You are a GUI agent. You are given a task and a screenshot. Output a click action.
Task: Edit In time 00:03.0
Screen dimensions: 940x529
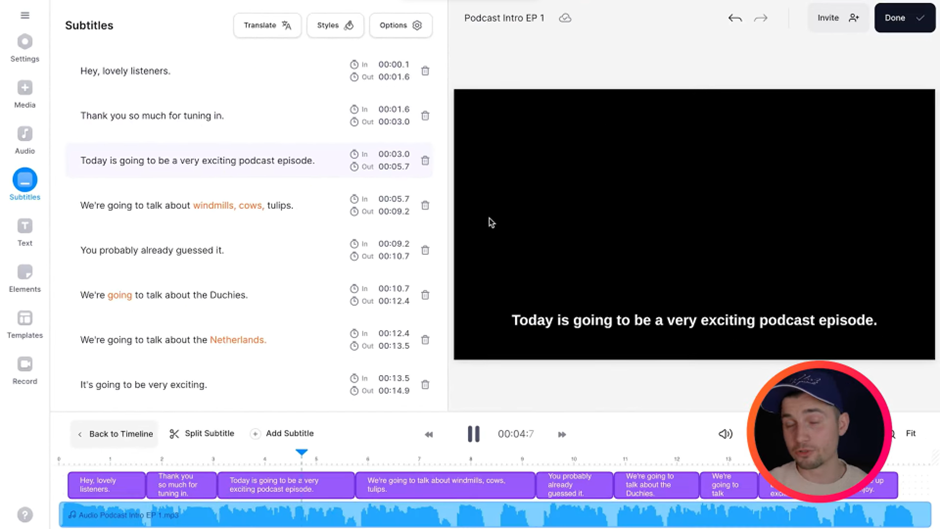pyautogui.click(x=394, y=154)
